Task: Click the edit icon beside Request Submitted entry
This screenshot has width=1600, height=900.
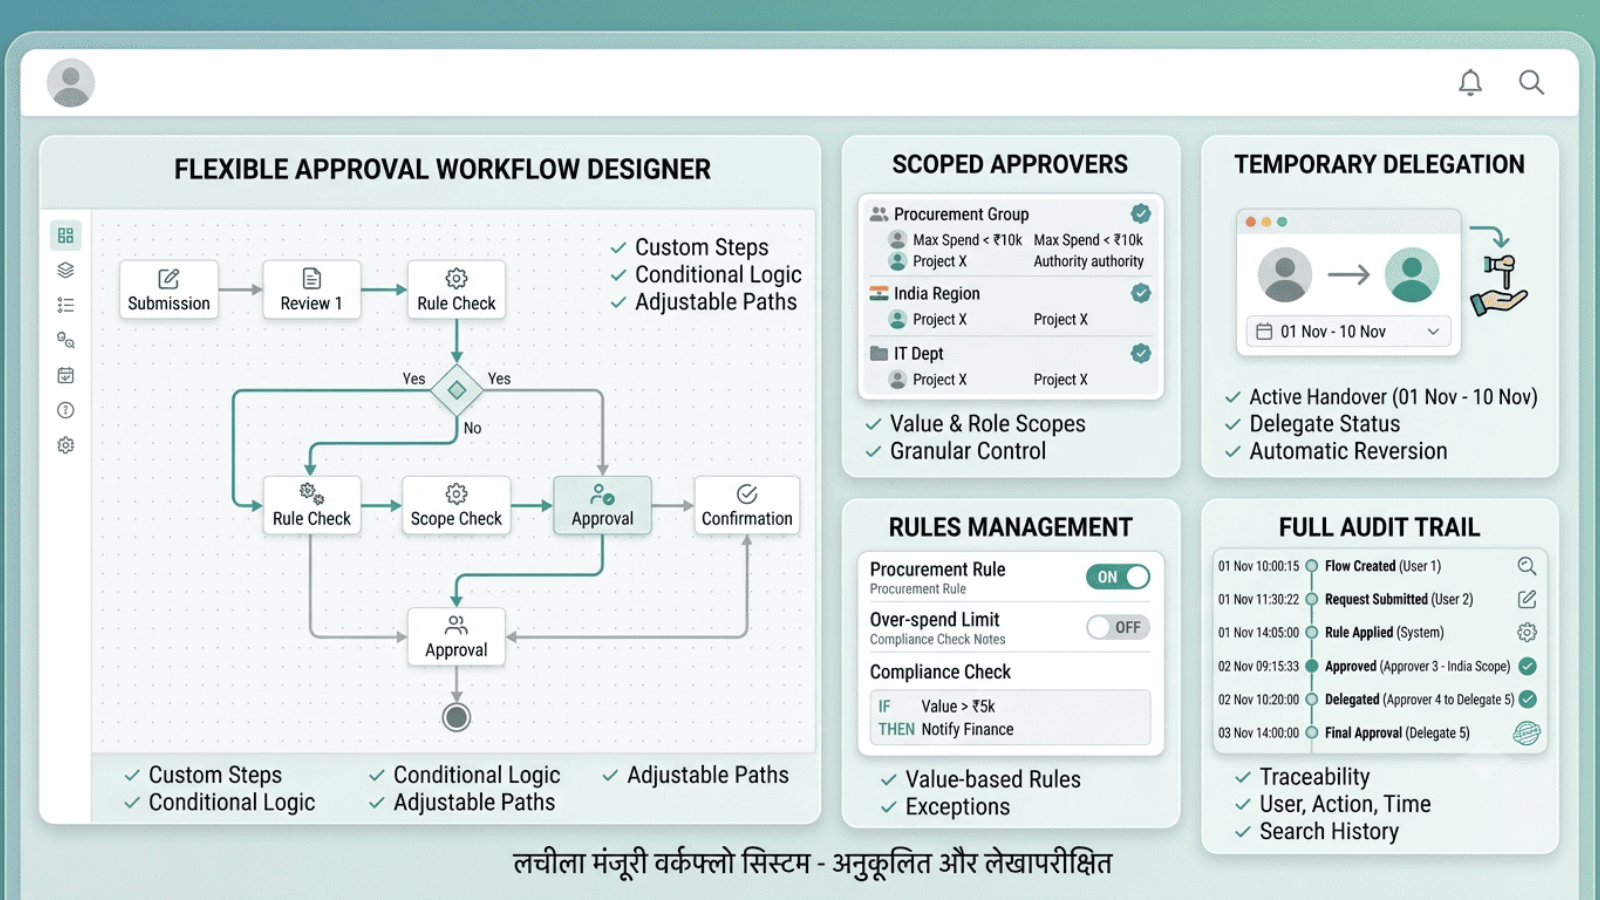Action: point(1526,599)
